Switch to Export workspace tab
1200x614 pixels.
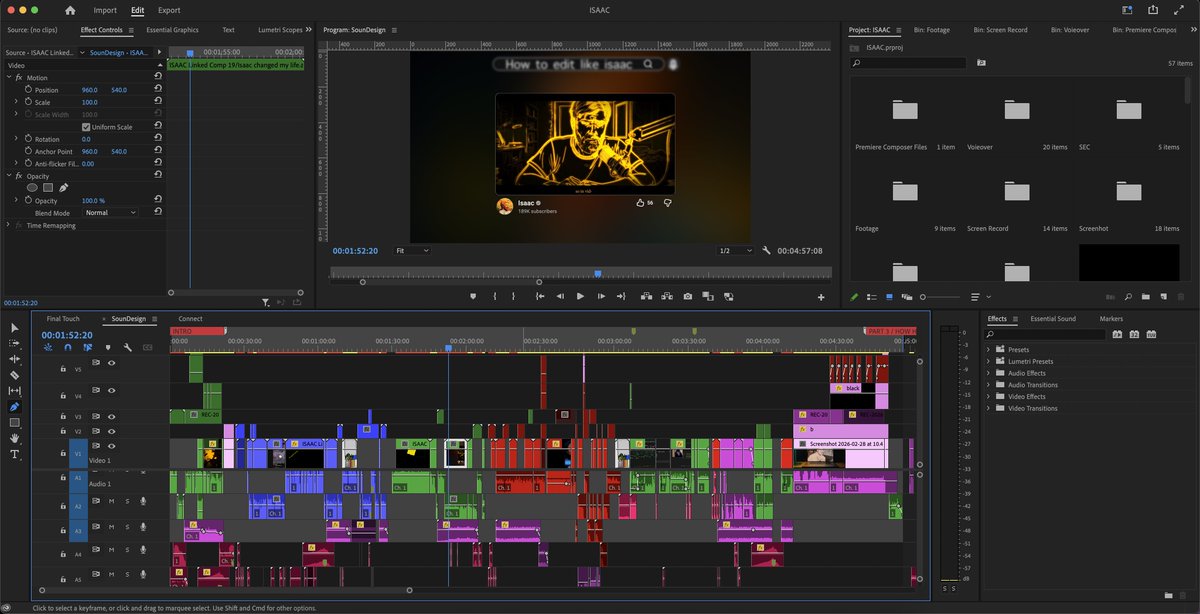[x=169, y=10]
